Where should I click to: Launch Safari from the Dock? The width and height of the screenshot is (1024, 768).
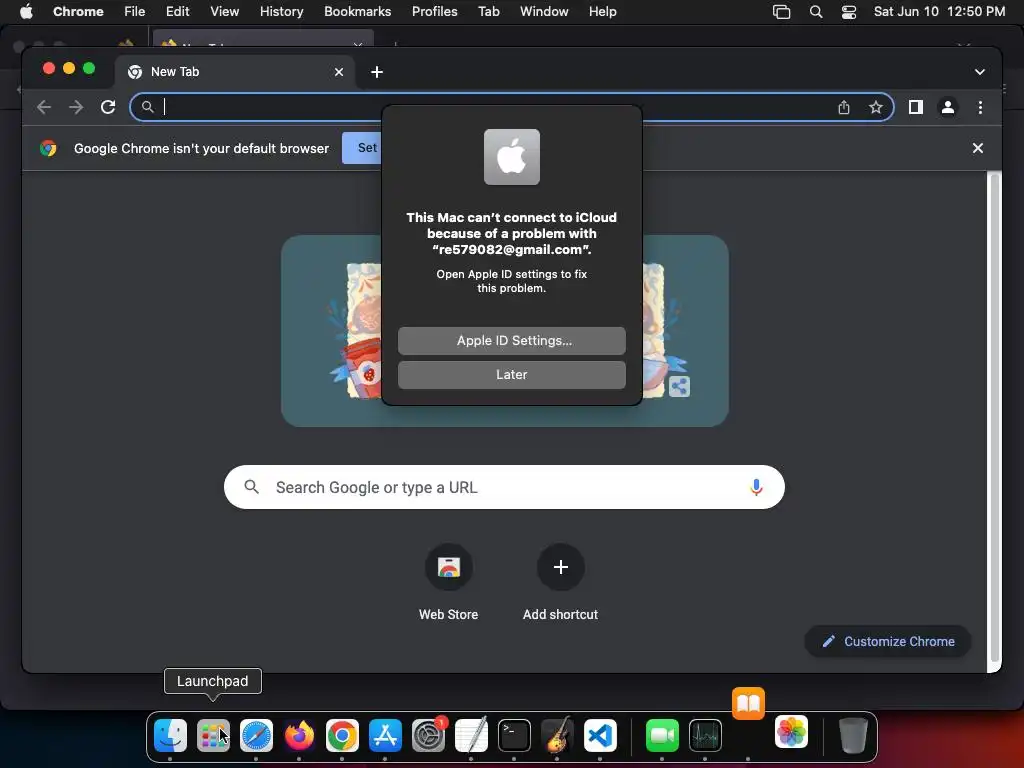click(256, 735)
